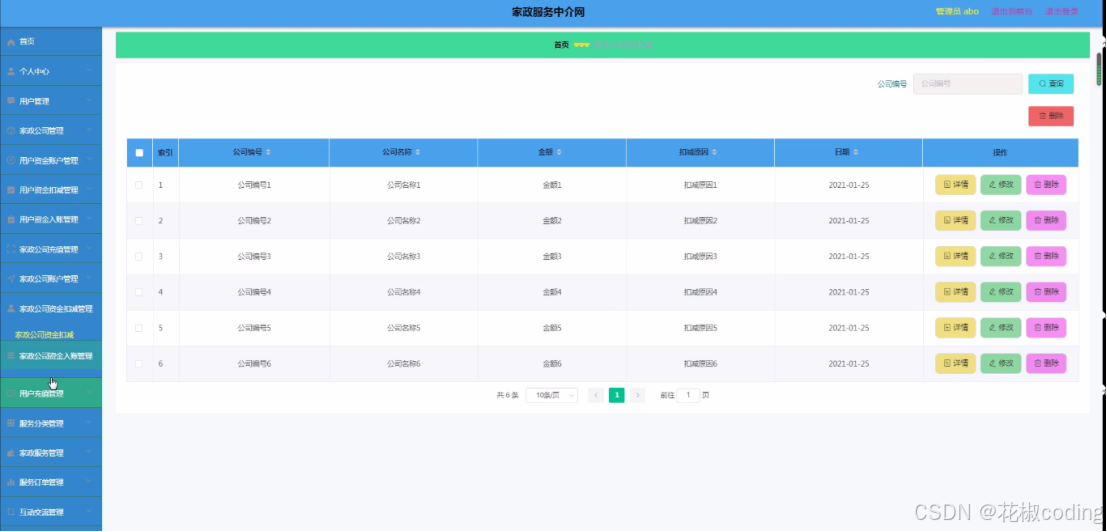Click 修改 for row 公司编号5
Screen dimensions: 1107x532
pos(1000,327)
